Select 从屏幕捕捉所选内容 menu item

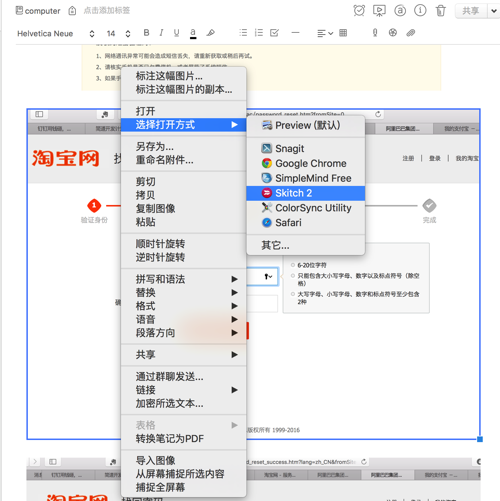click(184, 474)
